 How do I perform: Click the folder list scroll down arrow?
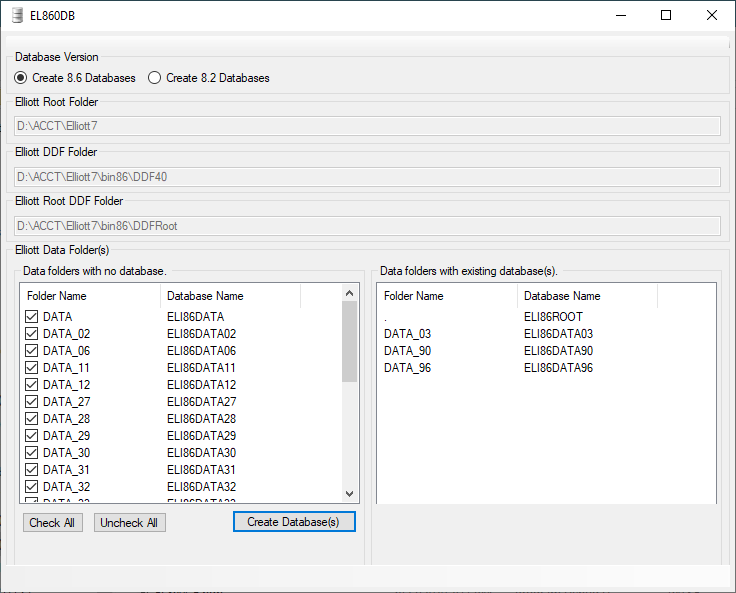(349, 493)
